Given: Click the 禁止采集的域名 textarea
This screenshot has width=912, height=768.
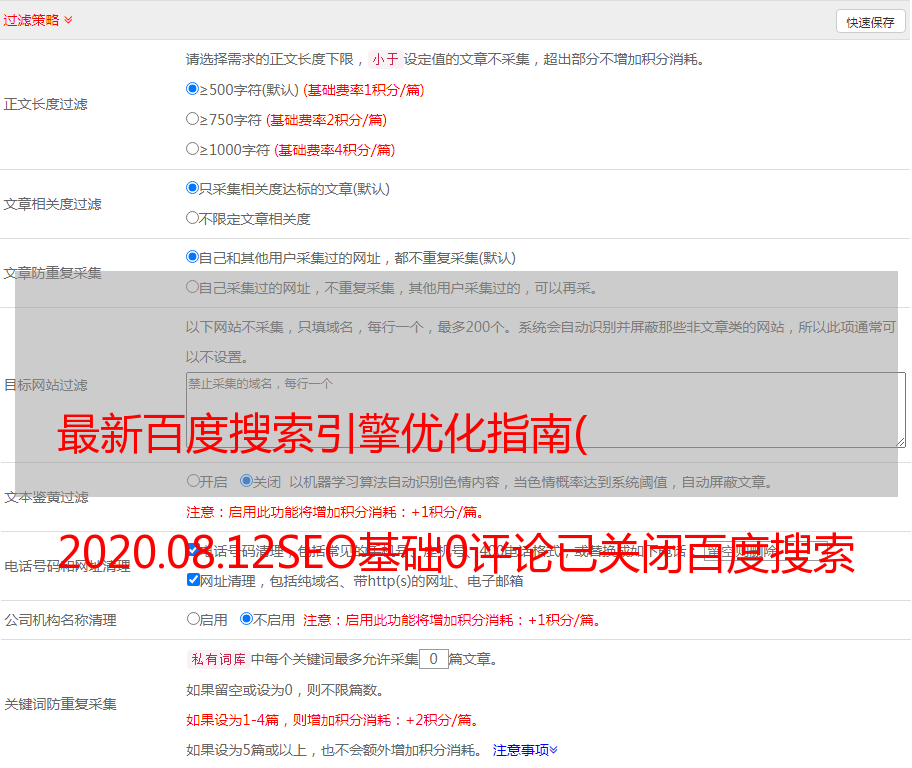Looking at the screenshot, I should (546, 410).
